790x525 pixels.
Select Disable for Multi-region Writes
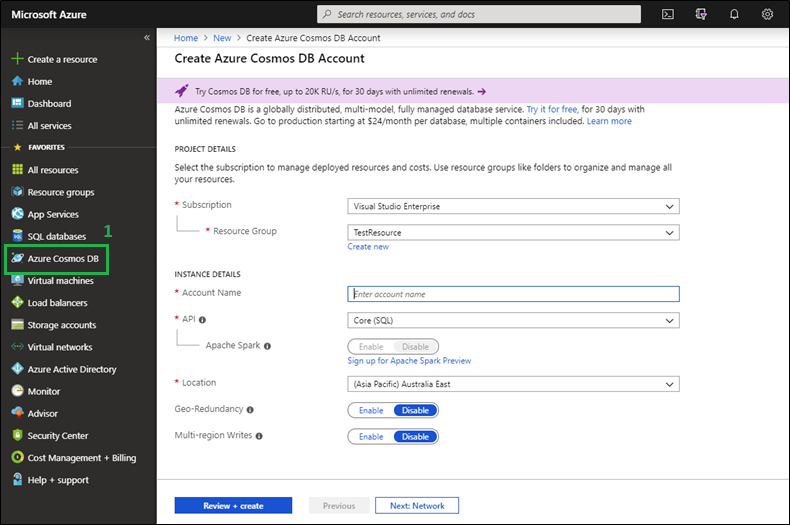click(x=415, y=437)
